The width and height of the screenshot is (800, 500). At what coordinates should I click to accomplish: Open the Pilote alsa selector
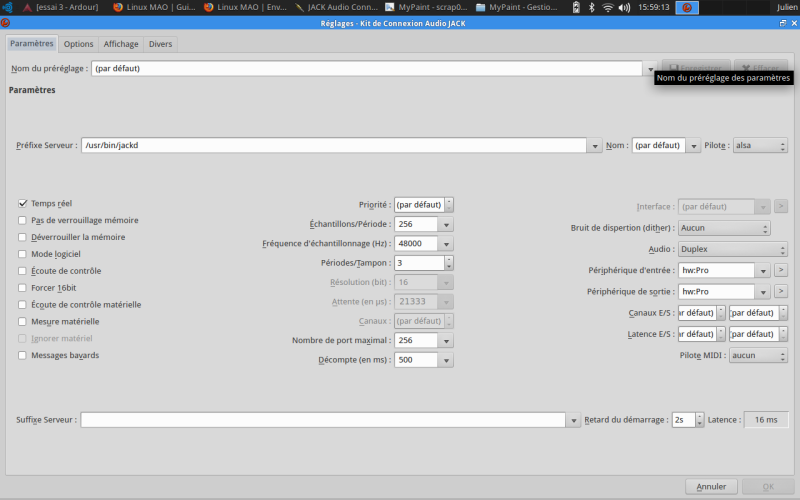coord(760,145)
